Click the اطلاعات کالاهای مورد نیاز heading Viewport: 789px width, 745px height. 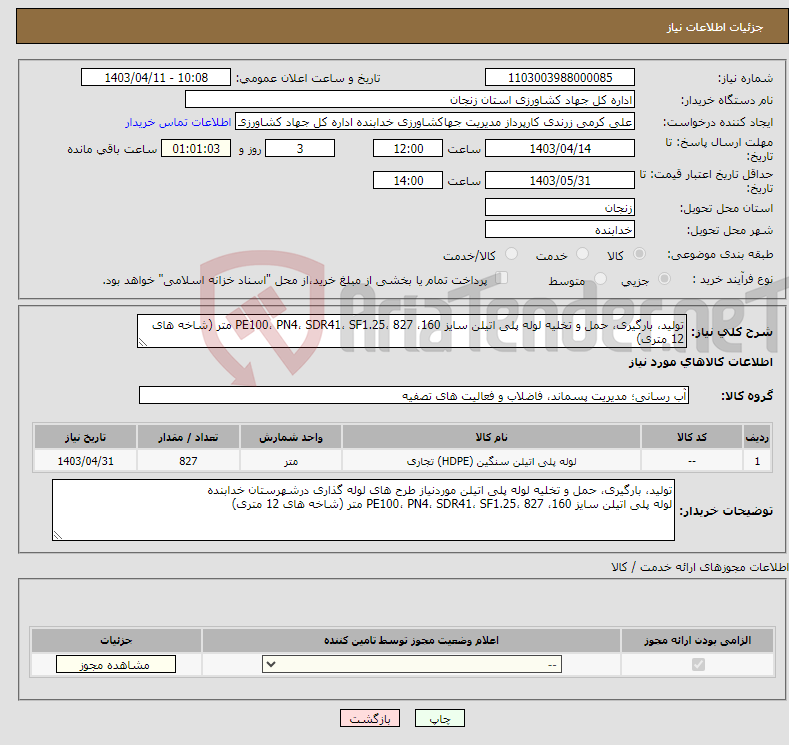coord(700,362)
